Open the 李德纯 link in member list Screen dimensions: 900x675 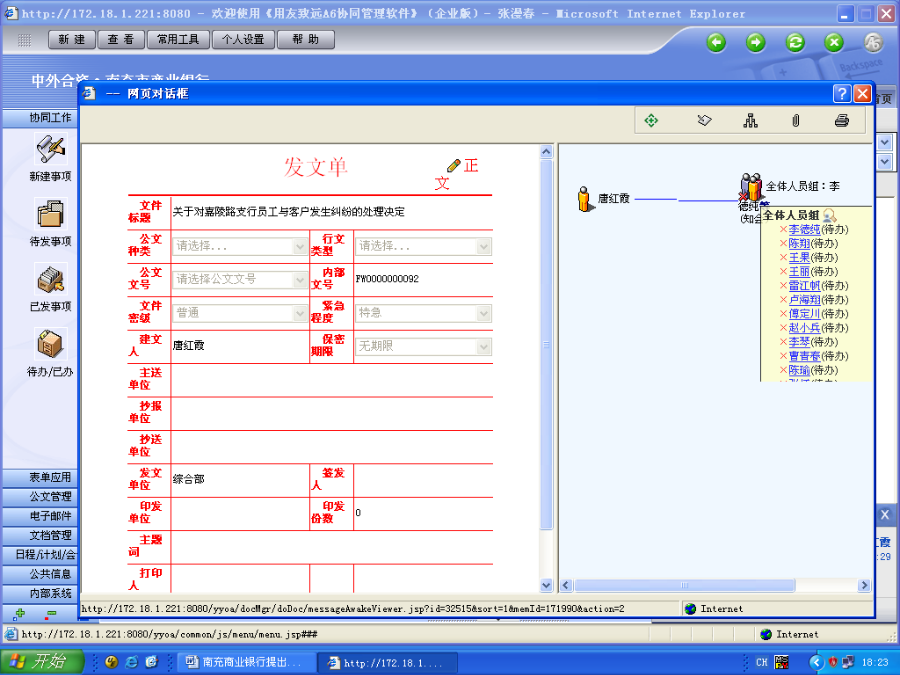point(804,230)
